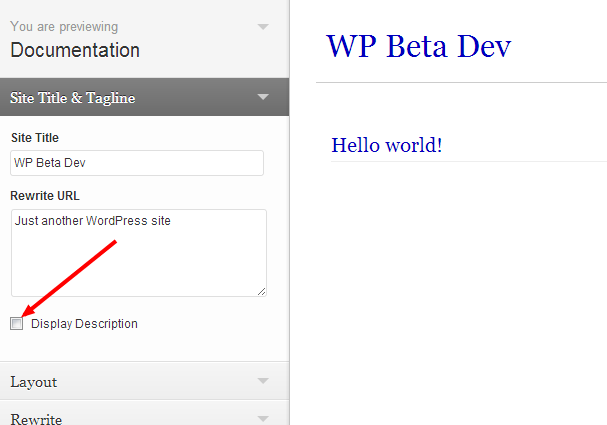
Task: Click the Site Title input field
Action: click(137, 163)
